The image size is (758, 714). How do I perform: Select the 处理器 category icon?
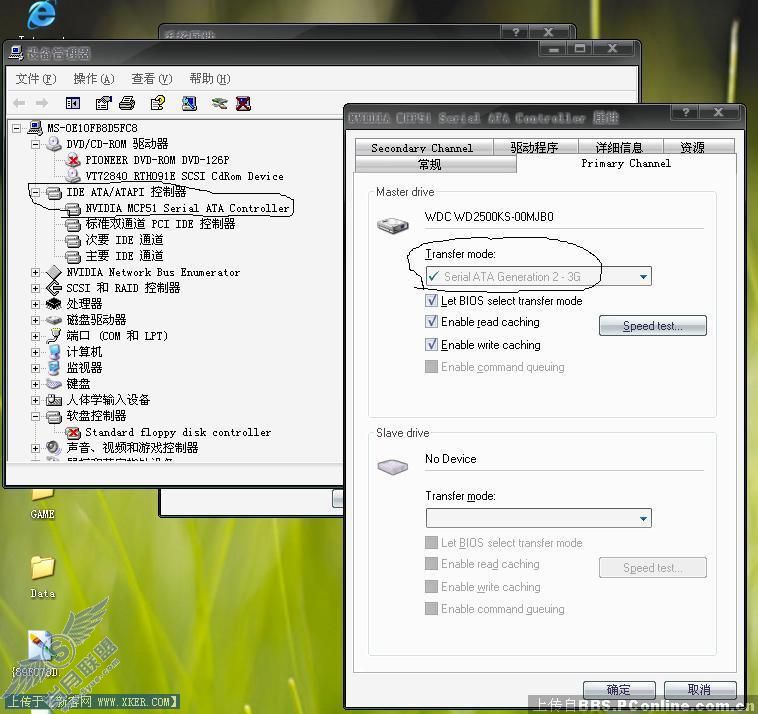(54, 304)
